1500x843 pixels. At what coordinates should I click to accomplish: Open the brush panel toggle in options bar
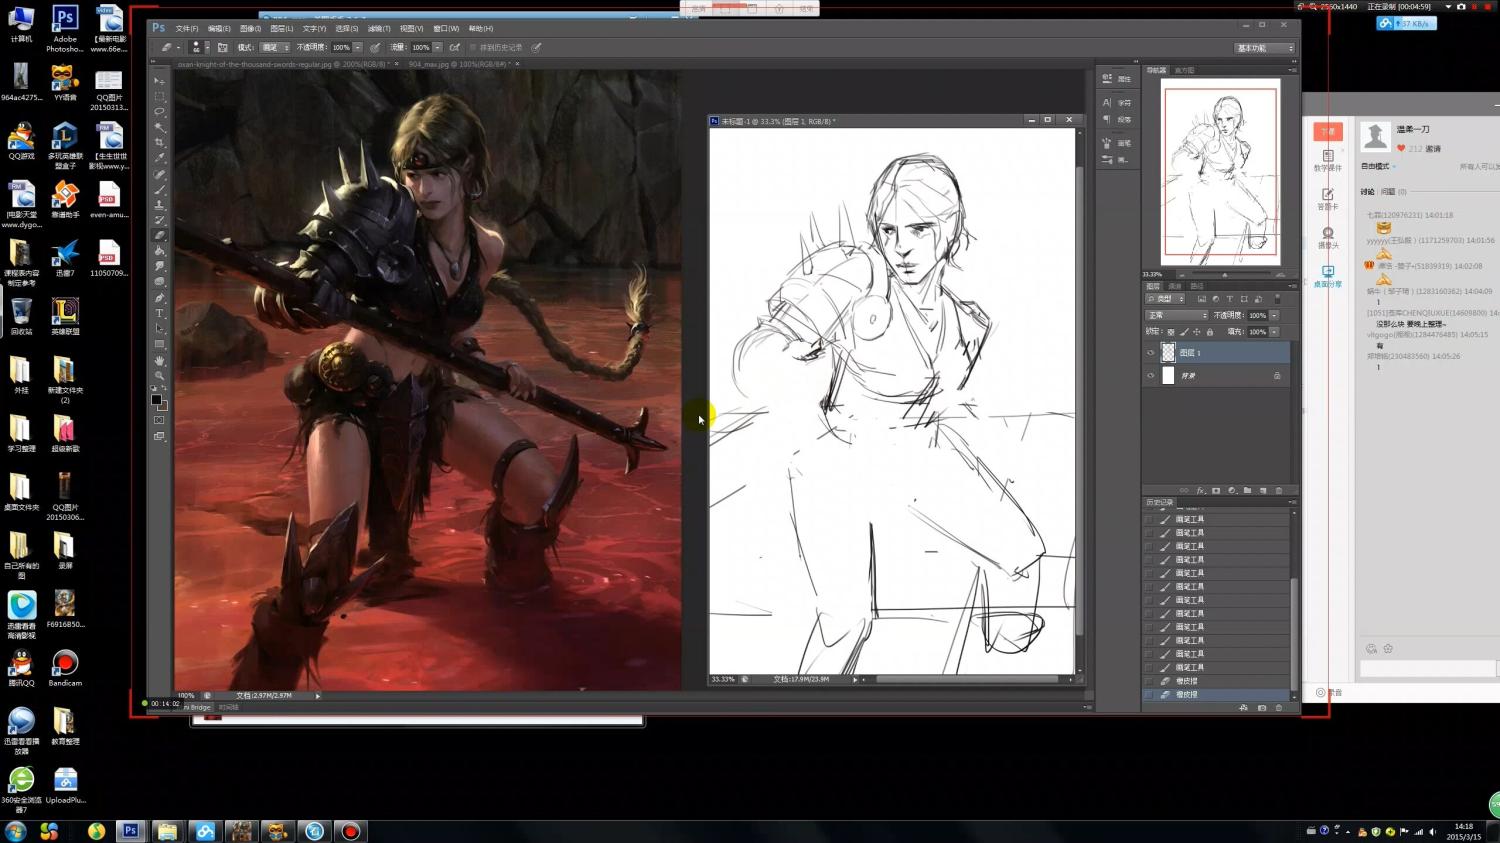(222, 47)
